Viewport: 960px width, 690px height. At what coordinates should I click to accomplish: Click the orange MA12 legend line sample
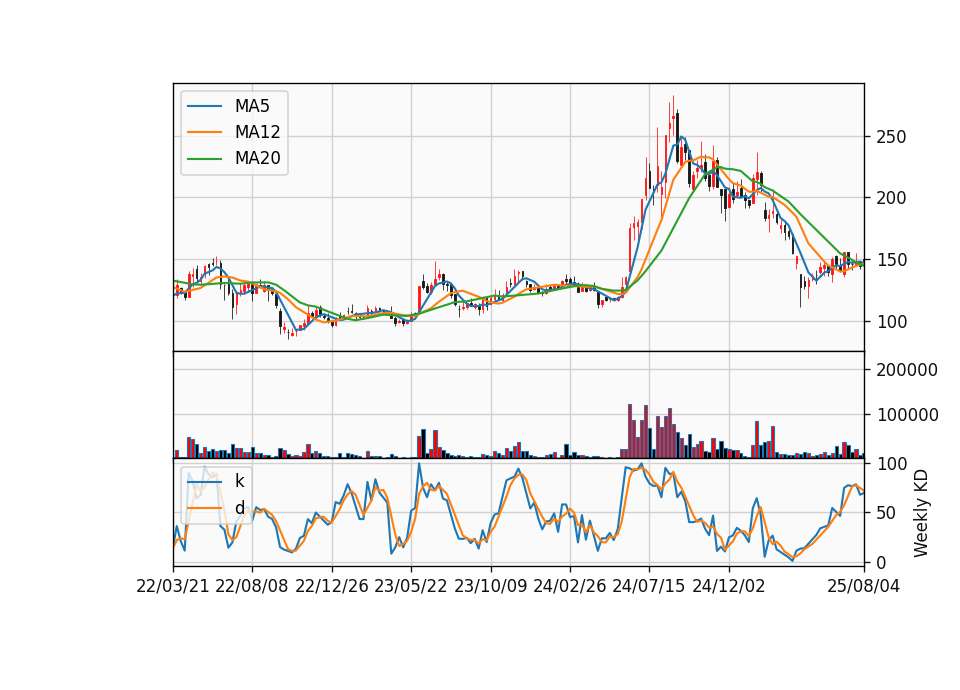point(204,132)
